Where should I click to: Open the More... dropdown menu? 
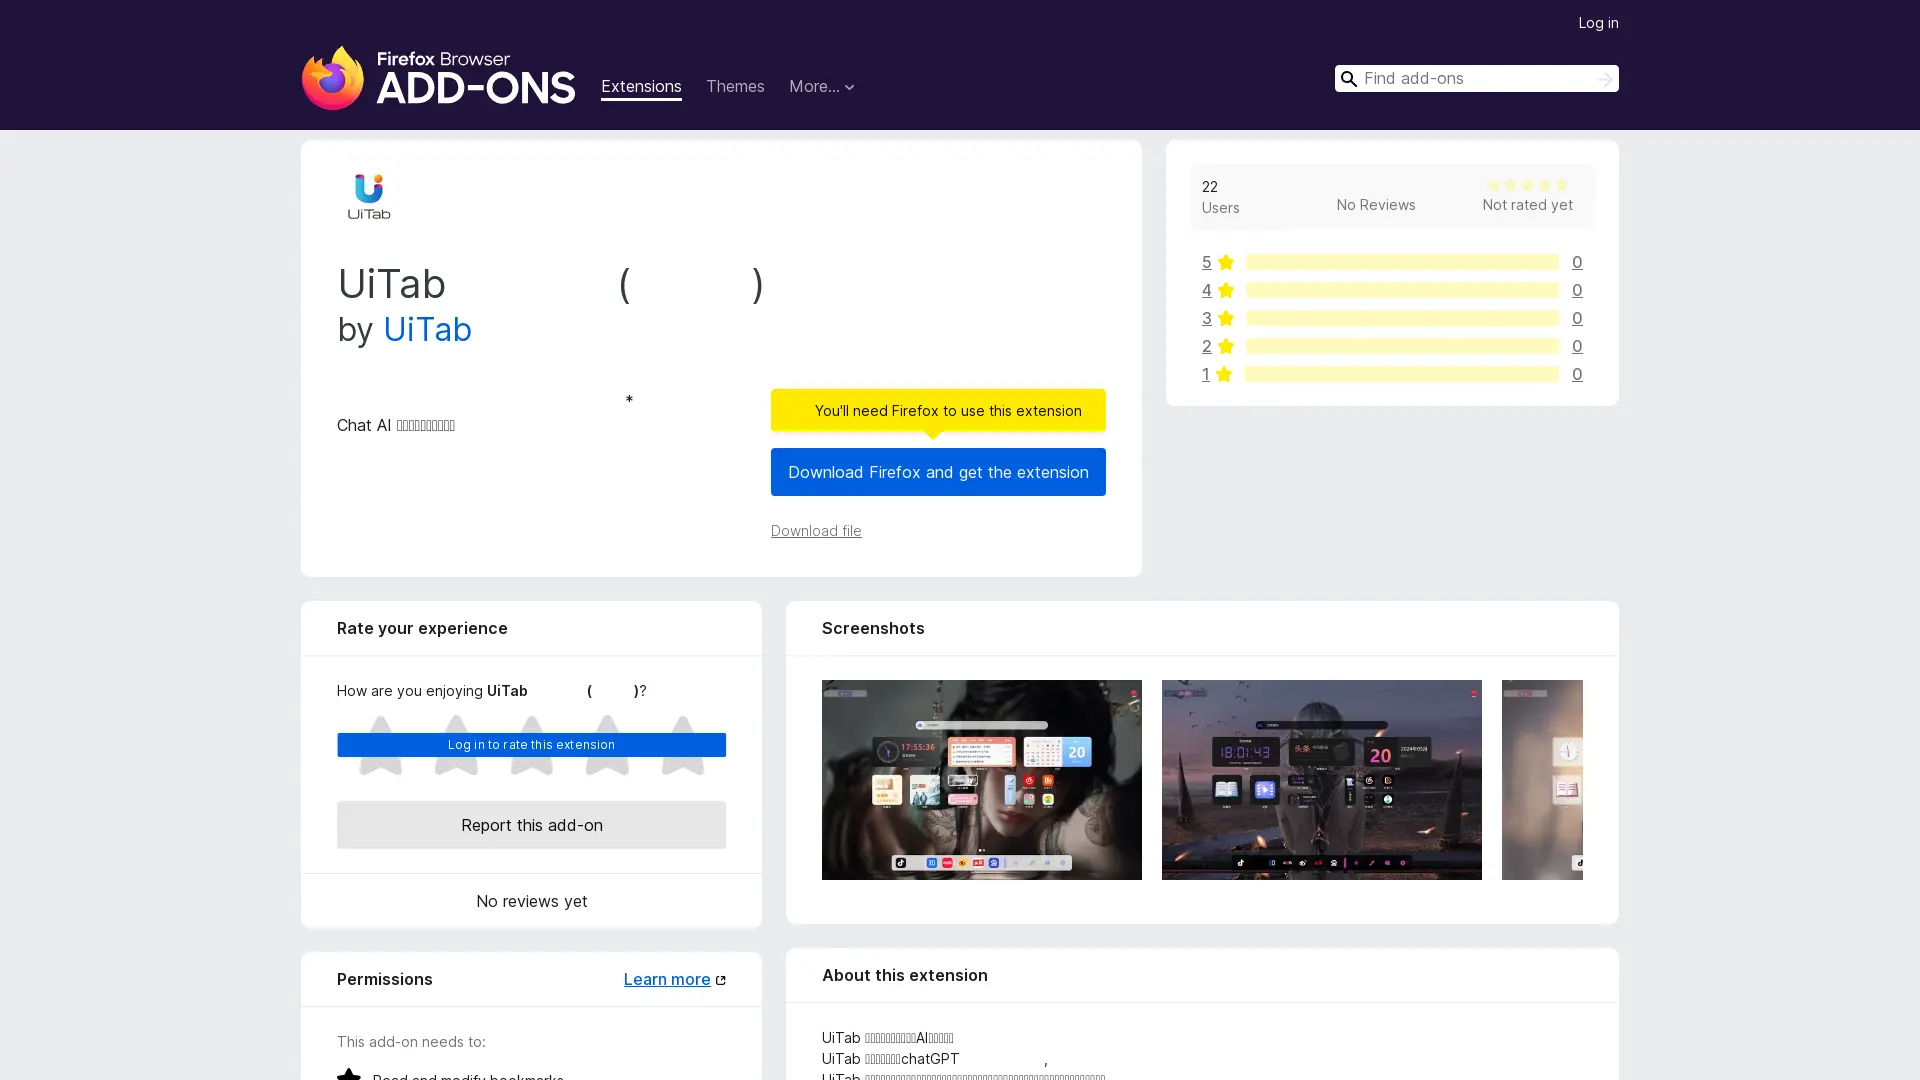[x=821, y=87]
